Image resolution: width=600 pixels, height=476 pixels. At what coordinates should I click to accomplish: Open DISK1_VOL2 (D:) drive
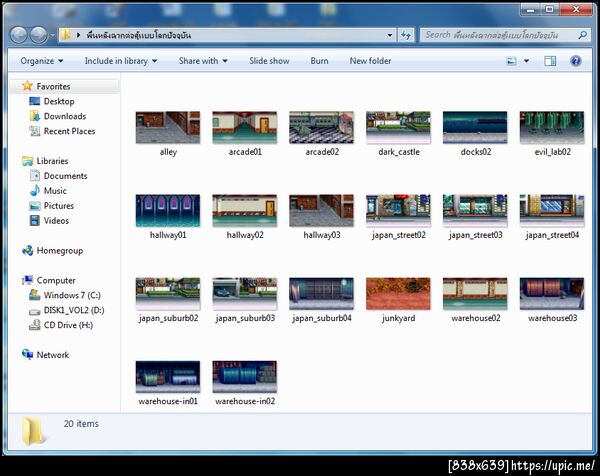click(x=74, y=310)
